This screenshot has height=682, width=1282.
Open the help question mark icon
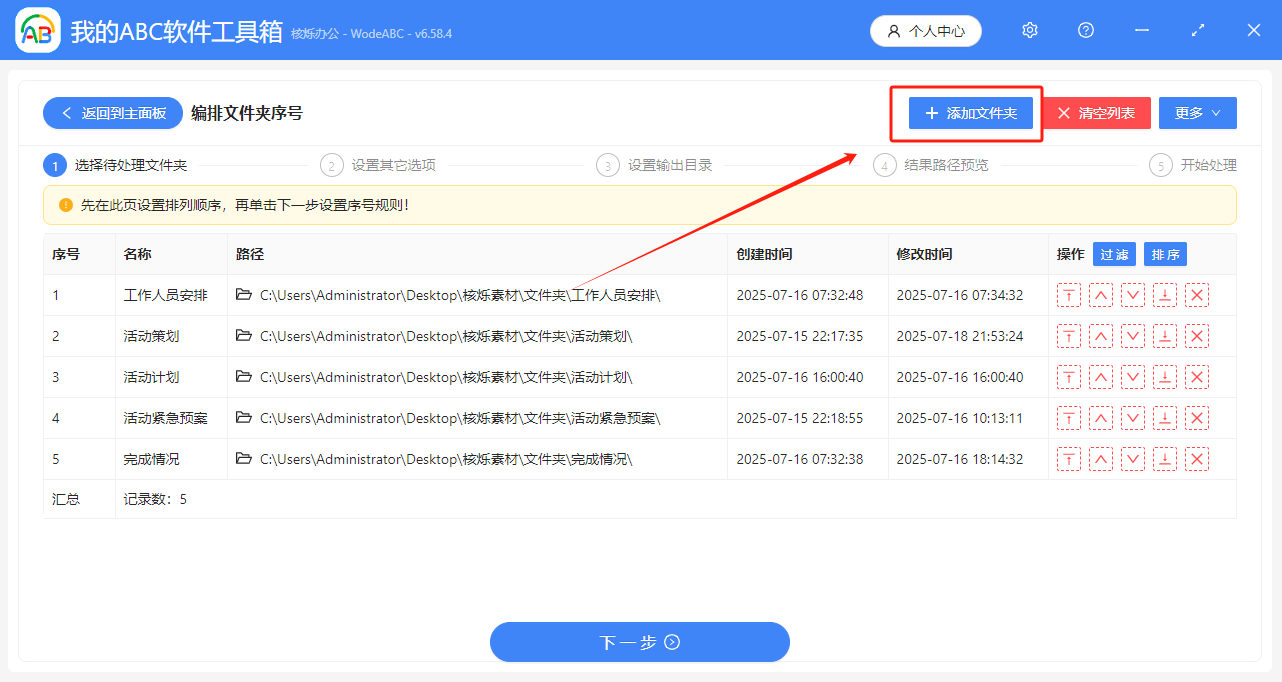point(1086,31)
